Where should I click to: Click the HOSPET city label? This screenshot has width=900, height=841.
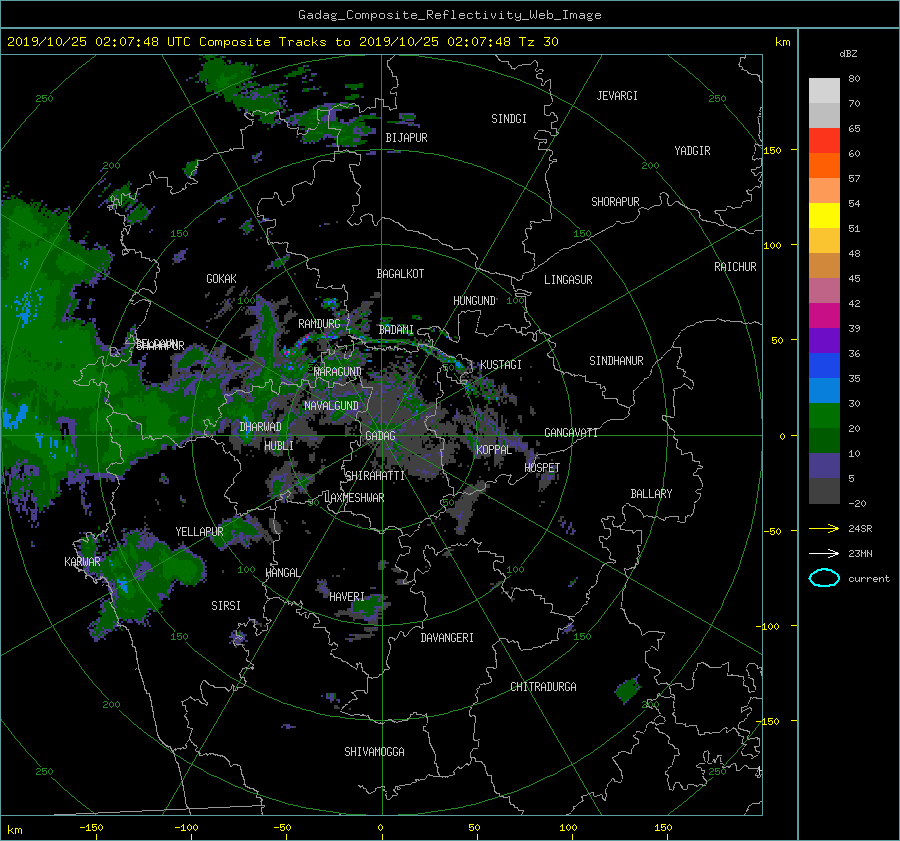pyautogui.click(x=542, y=468)
